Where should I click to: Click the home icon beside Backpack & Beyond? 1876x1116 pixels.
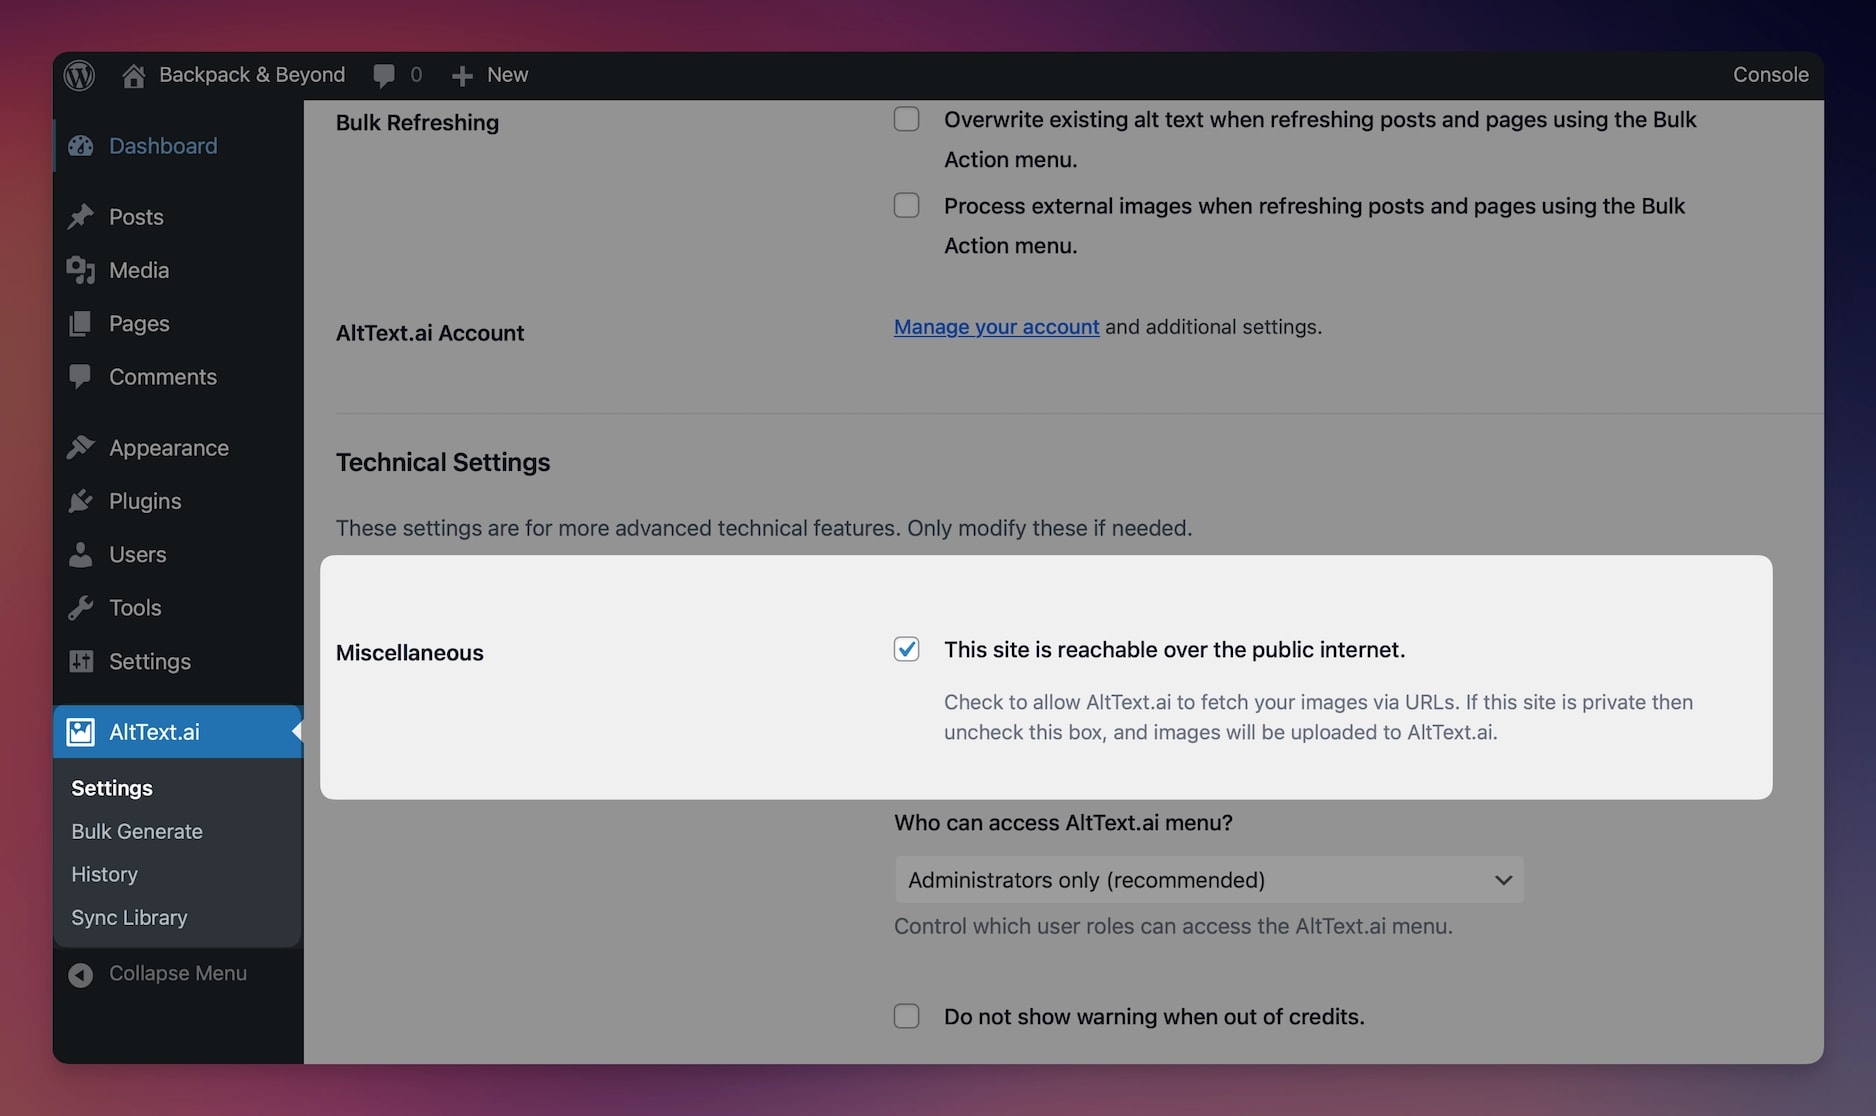coord(134,76)
